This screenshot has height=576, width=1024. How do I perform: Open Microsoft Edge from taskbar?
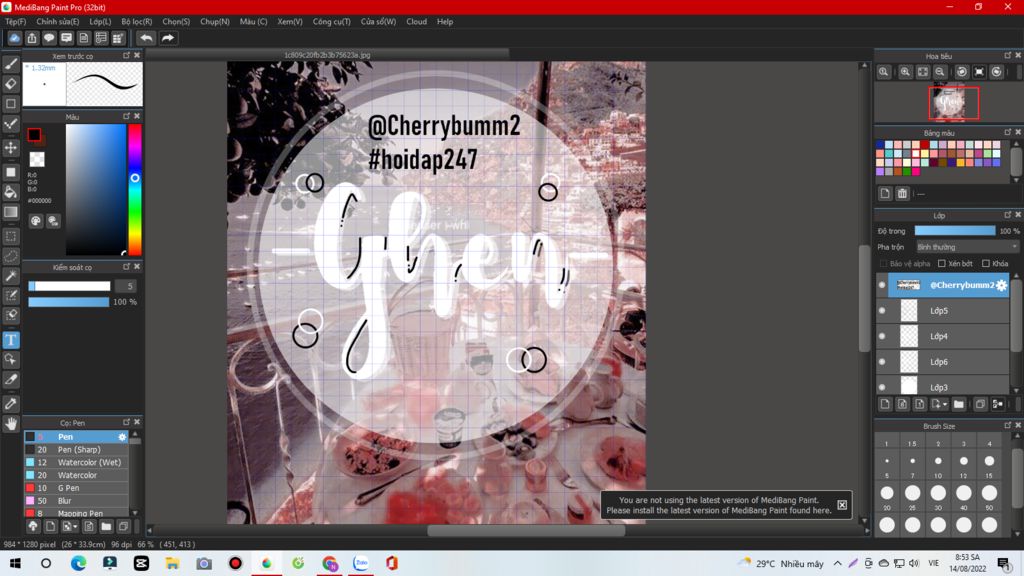78,563
